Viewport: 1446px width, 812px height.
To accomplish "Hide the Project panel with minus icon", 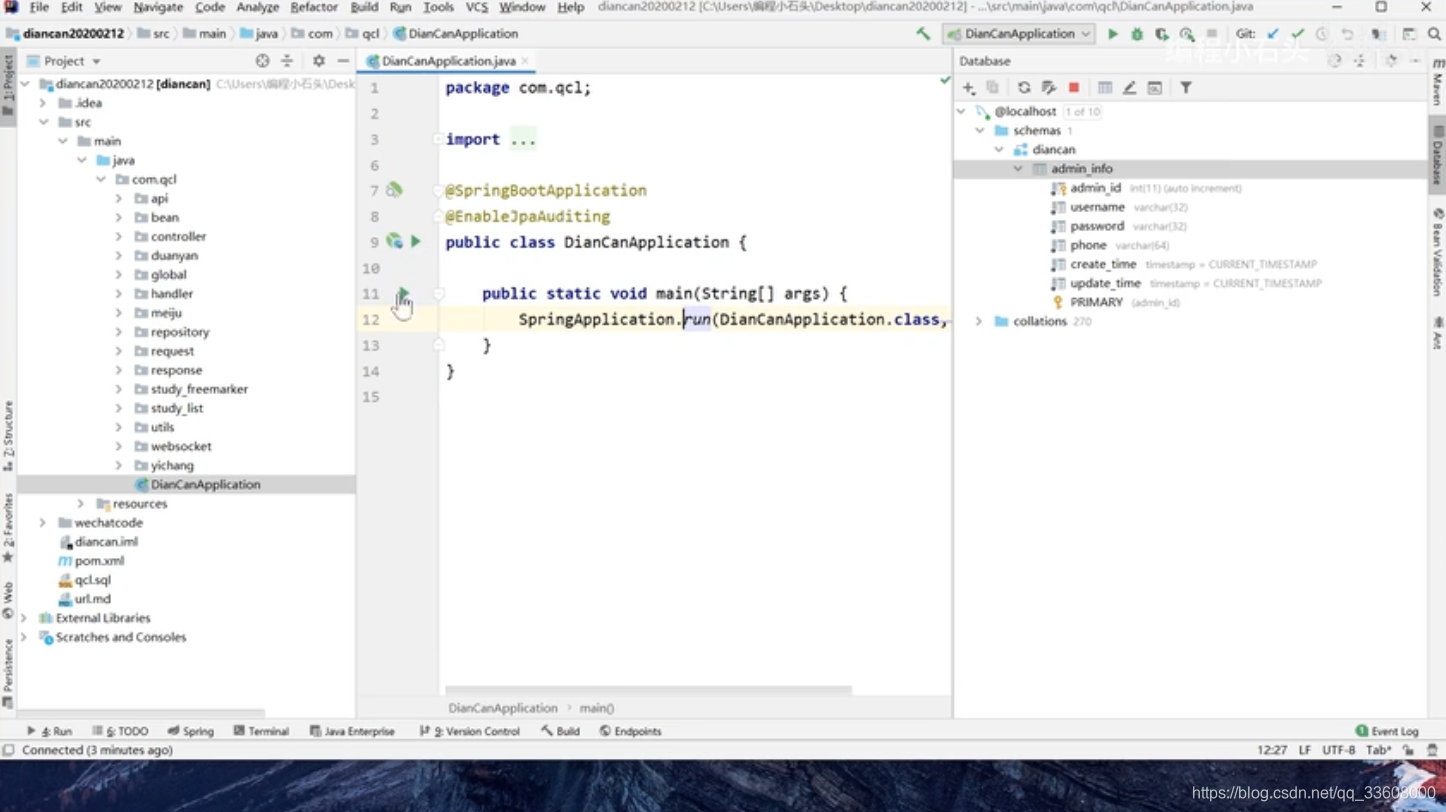I will pyautogui.click(x=343, y=61).
